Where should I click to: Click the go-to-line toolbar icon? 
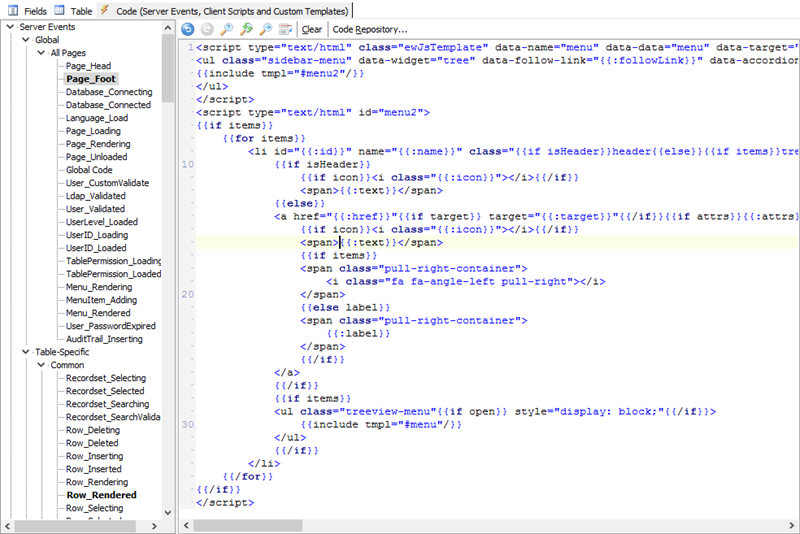(x=285, y=29)
